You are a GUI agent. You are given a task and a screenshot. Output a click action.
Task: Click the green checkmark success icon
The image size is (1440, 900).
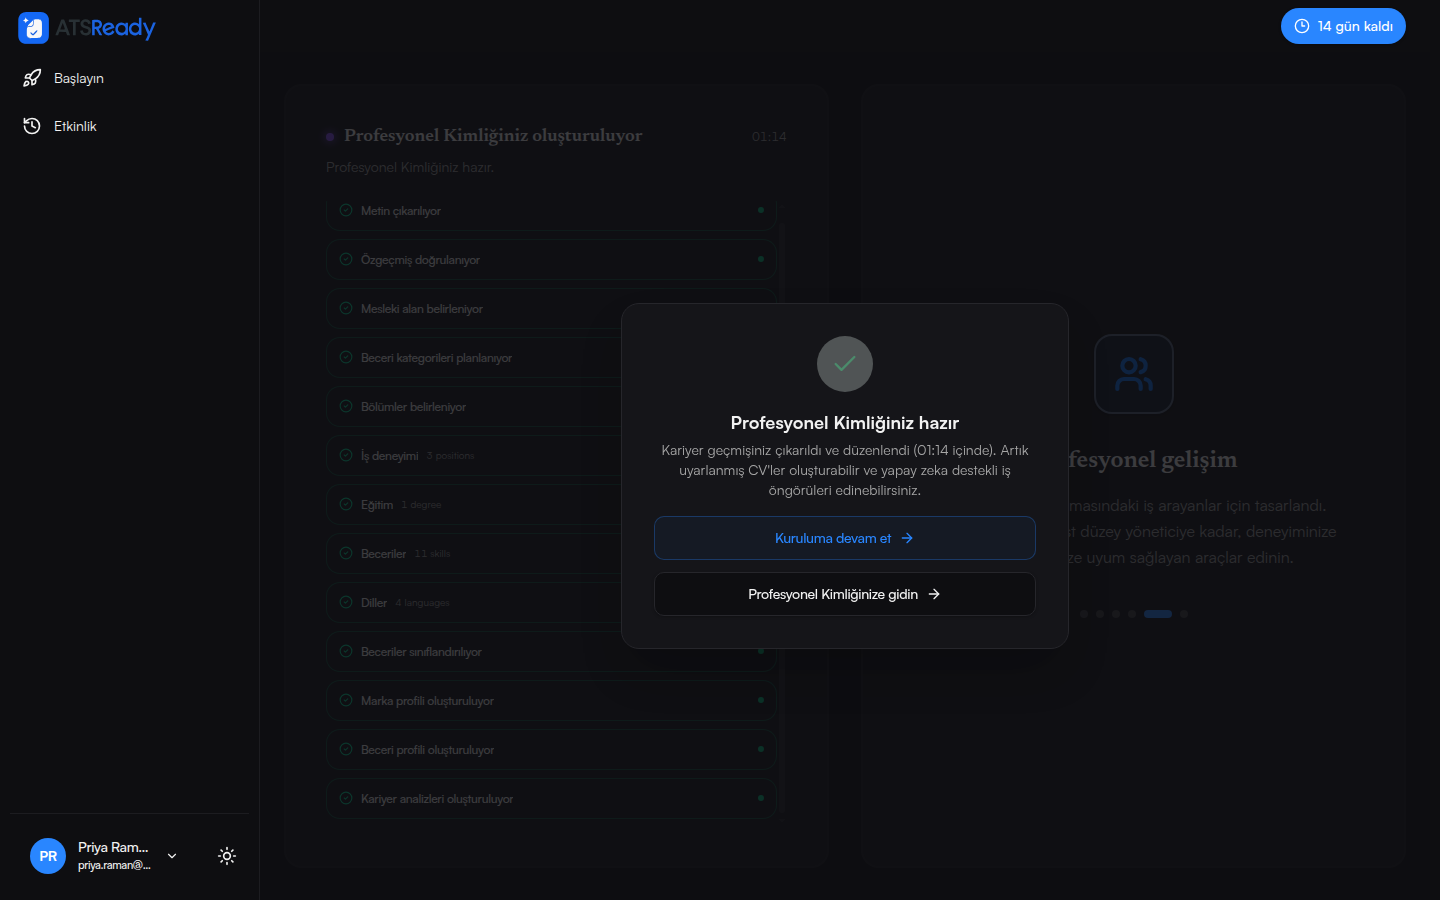(845, 364)
